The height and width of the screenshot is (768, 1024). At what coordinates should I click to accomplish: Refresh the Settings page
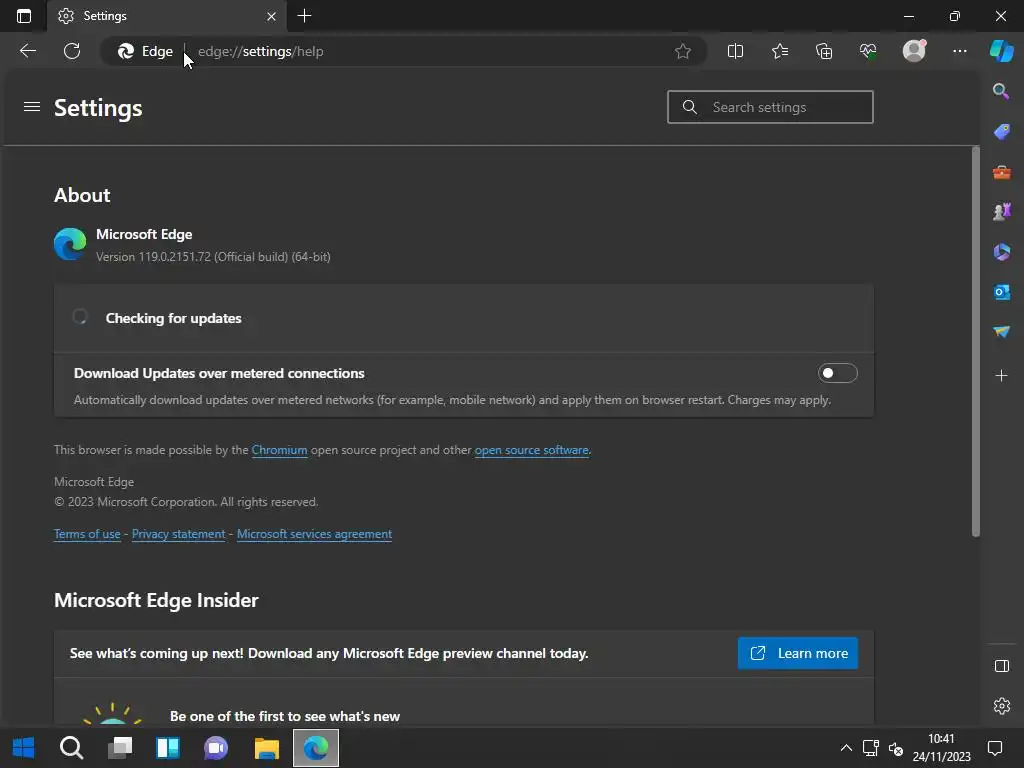72,51
